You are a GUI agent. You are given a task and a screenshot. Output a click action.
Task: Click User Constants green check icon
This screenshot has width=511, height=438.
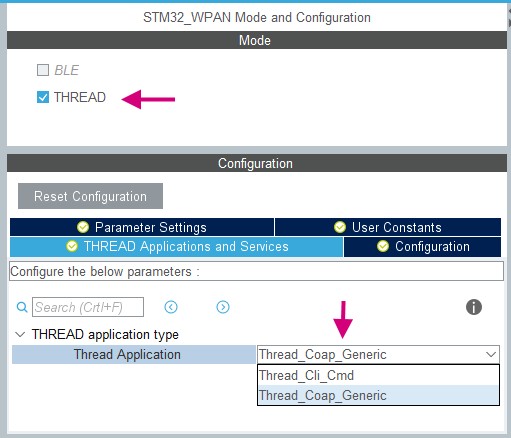pyautogui.click(x=340, y=227)
